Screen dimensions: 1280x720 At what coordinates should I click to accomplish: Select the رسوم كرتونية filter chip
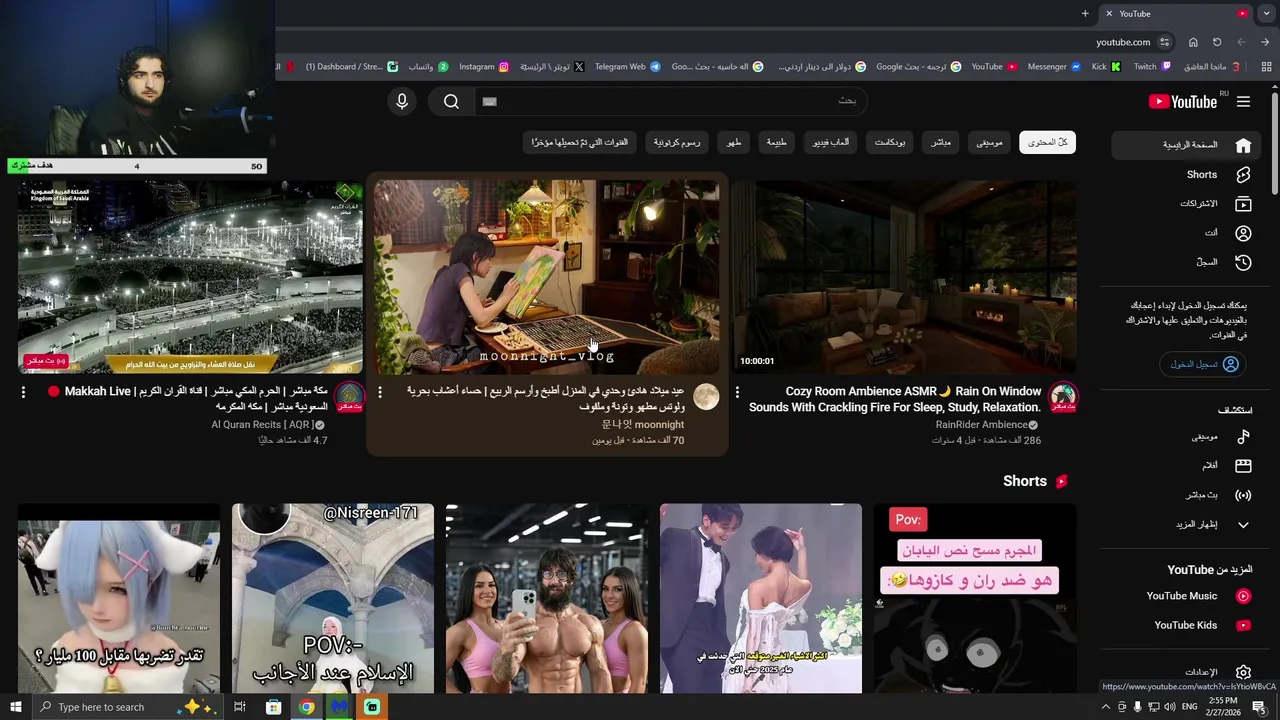click(677, 142)
